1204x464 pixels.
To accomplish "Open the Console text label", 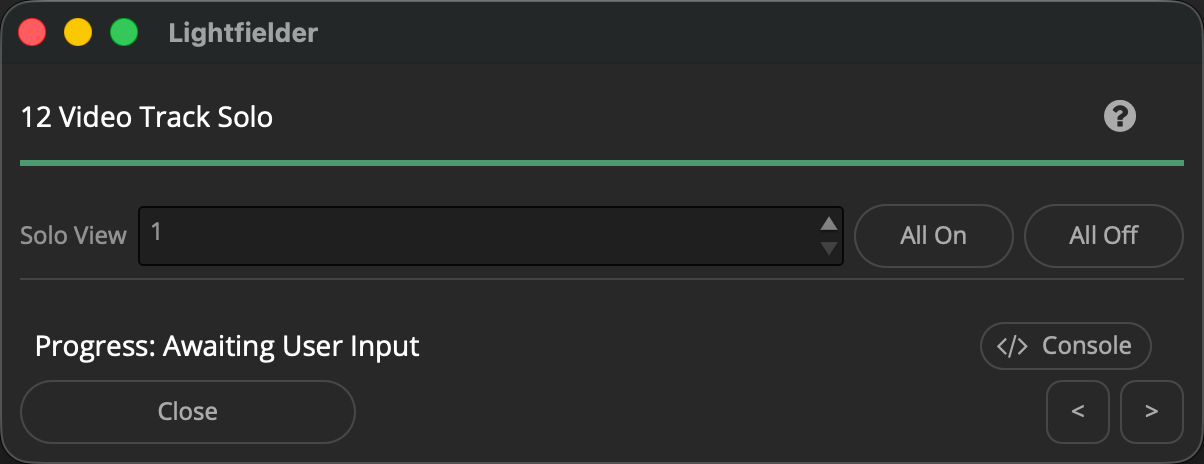I will (1087, 346).
